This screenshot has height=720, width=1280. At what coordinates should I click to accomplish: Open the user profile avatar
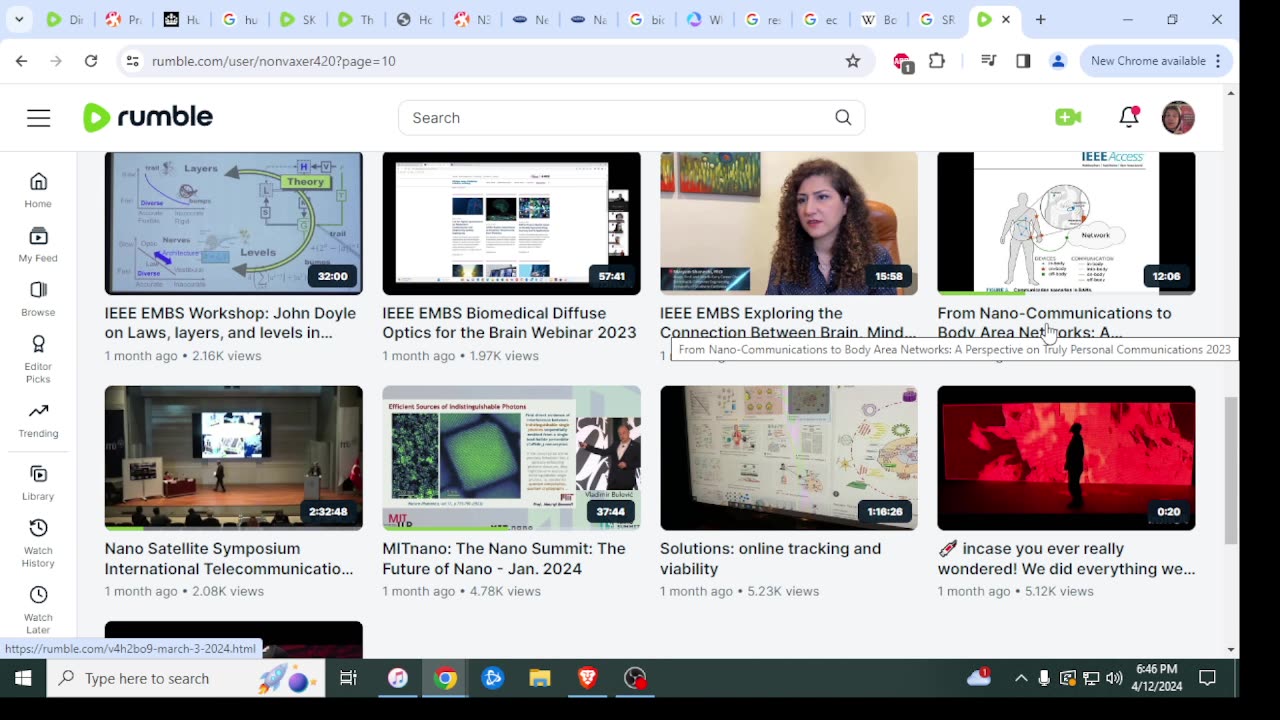click(x=1178, y=117)
